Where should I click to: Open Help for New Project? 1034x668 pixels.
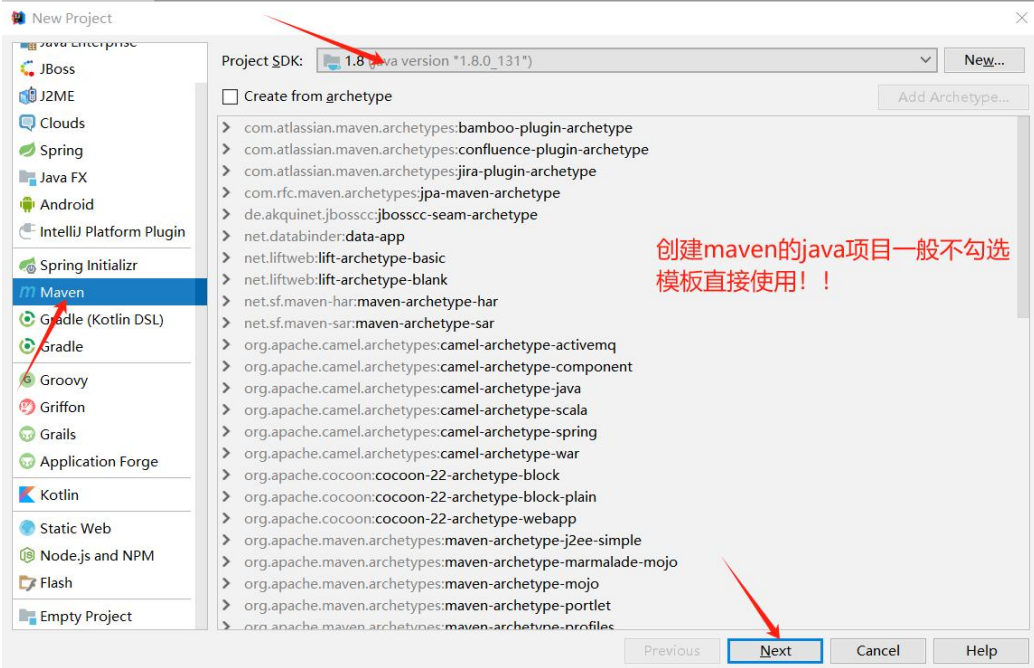click(x=981, y=651)
